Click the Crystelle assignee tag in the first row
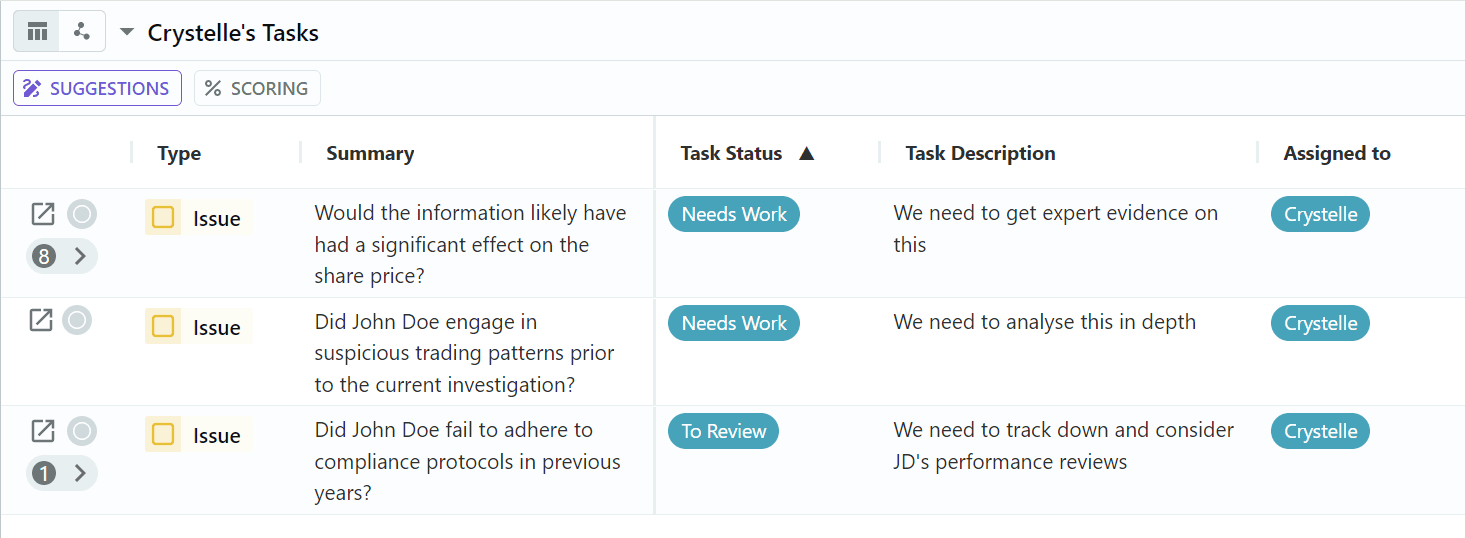 pos(1320,214)
